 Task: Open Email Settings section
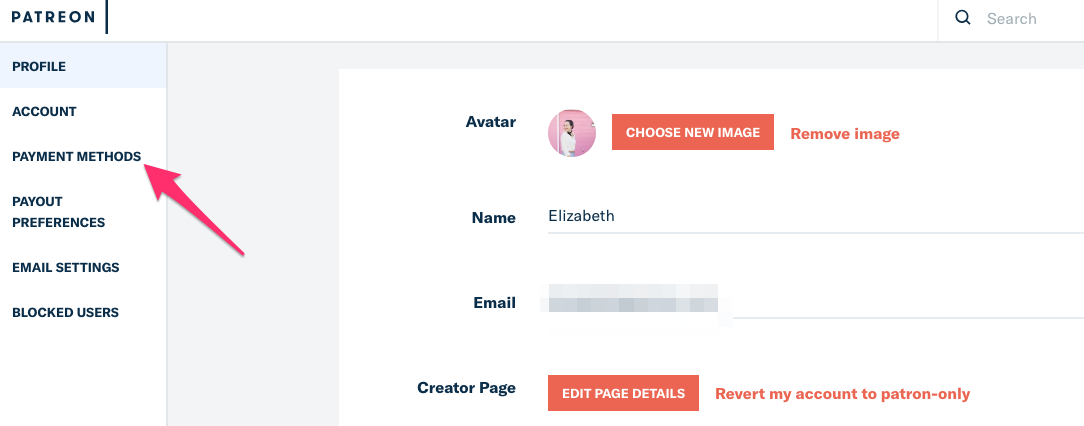(65, 267)
